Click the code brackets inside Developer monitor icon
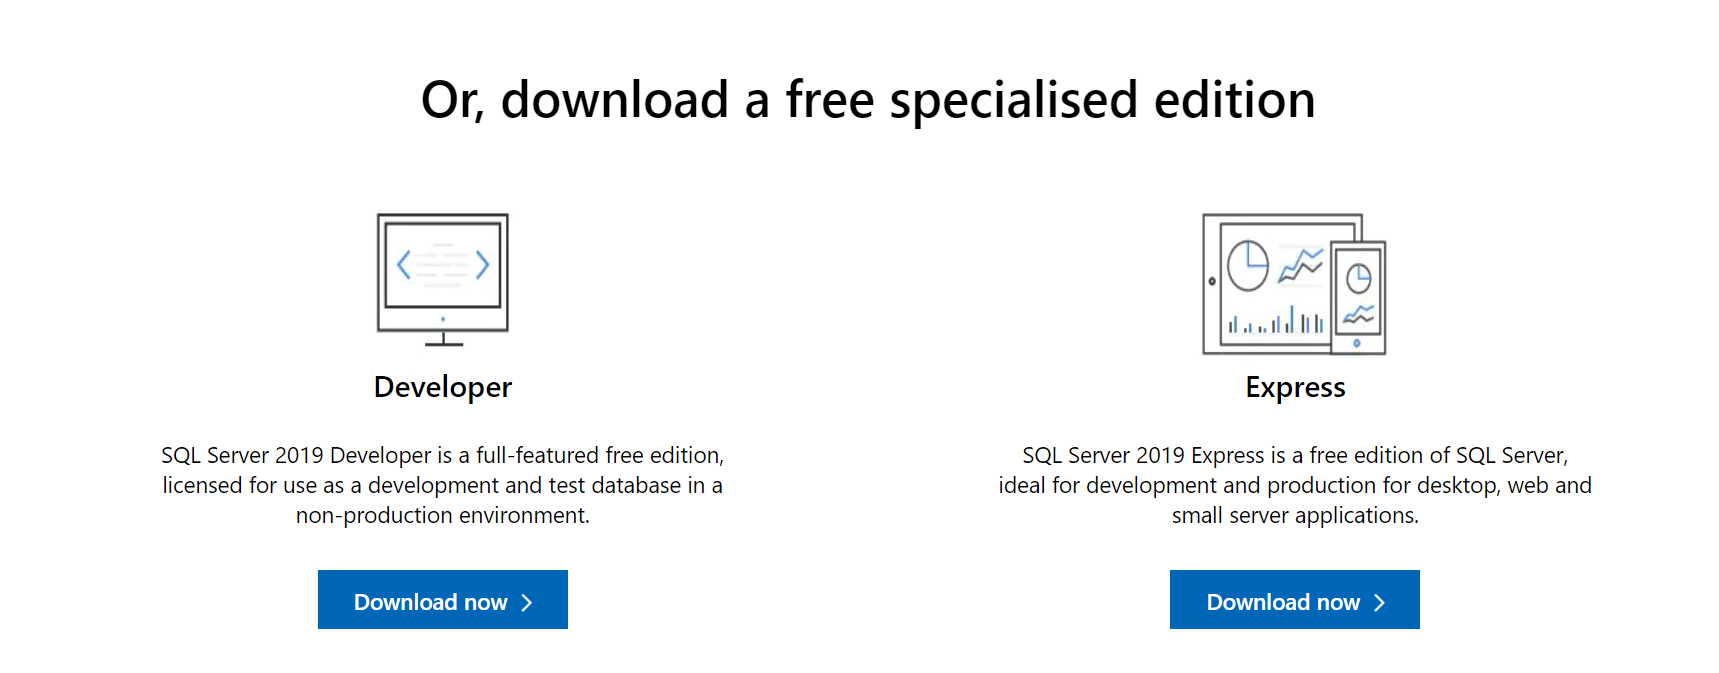The image size is (1719, 673). coord(441,263)
